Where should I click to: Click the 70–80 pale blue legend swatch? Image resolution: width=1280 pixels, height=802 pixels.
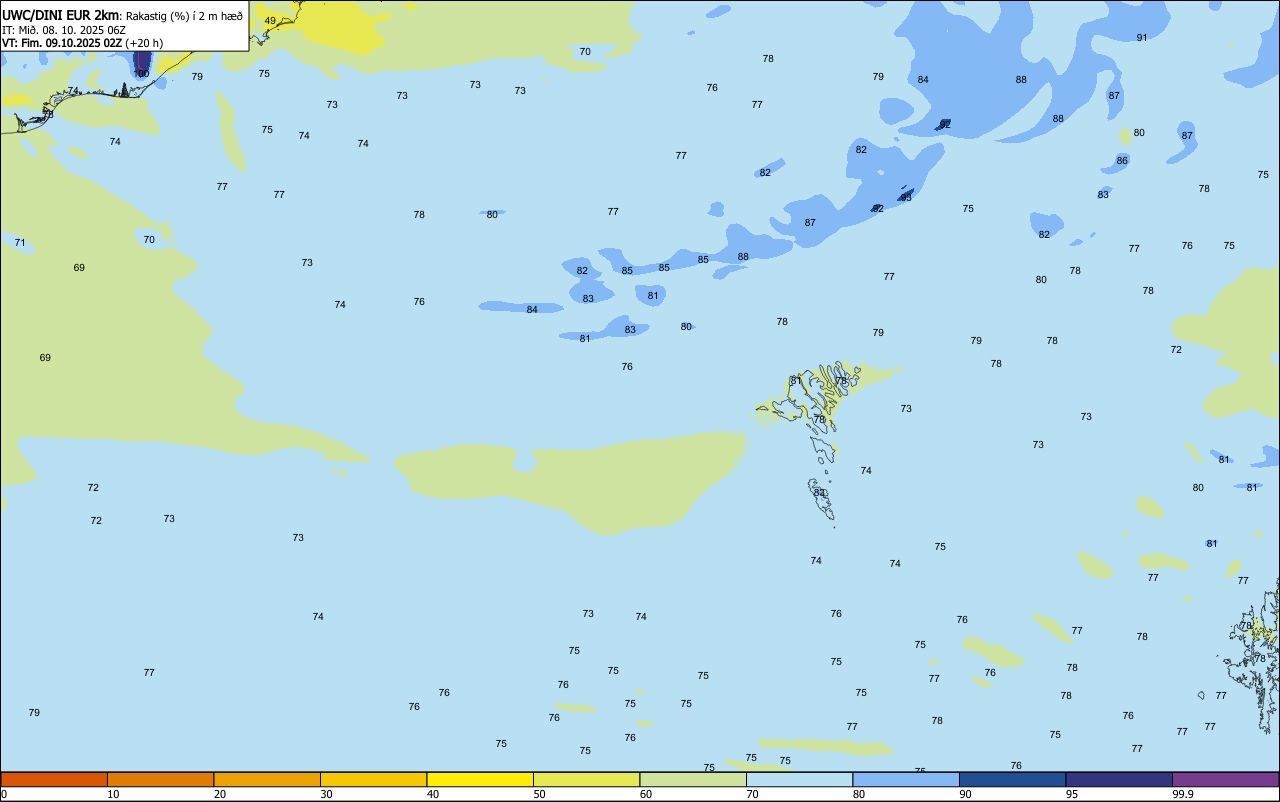pyautogui.click(x=799, y=779)
